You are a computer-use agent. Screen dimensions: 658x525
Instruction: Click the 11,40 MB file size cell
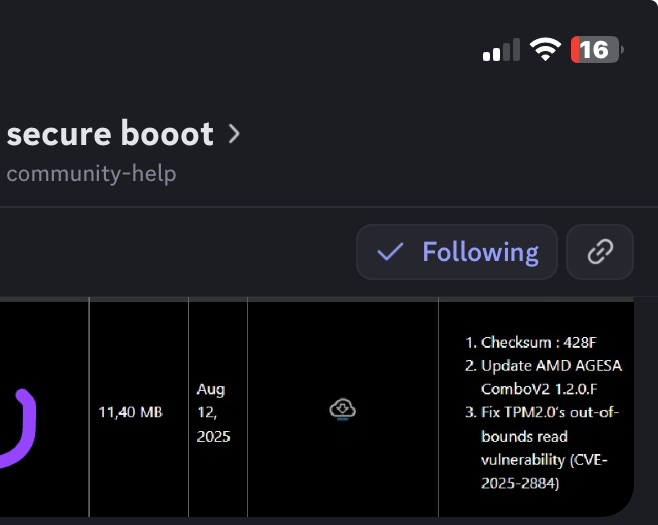tap(130, 412)
